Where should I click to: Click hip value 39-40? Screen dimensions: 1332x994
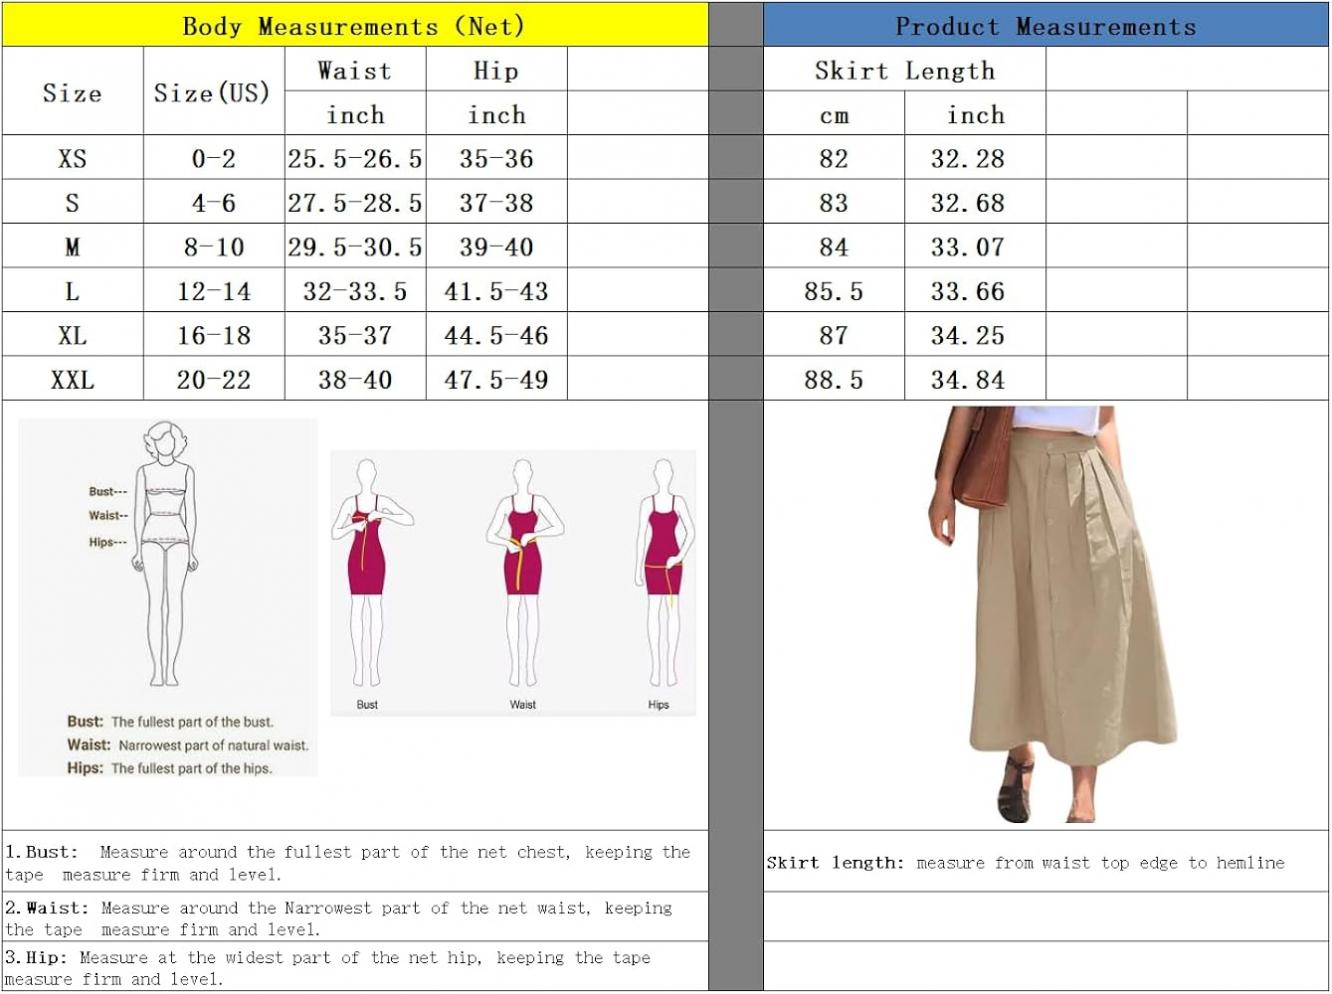(497, 246)
